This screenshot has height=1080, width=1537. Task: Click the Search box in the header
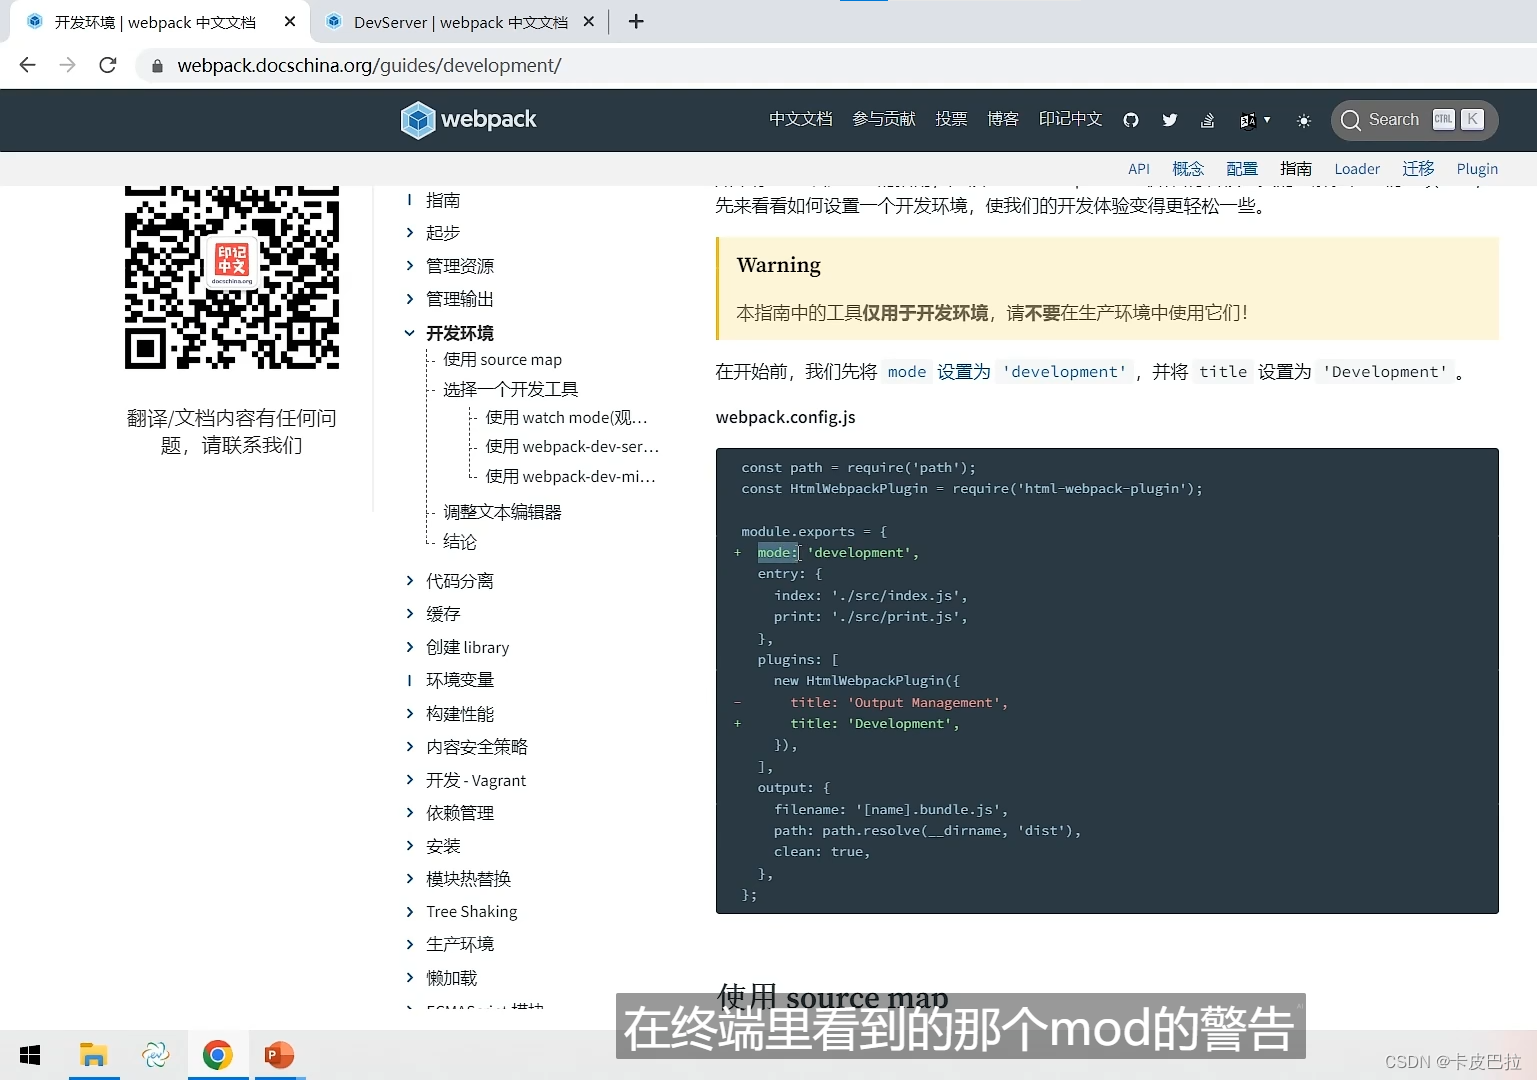(x=1414, y=120)
